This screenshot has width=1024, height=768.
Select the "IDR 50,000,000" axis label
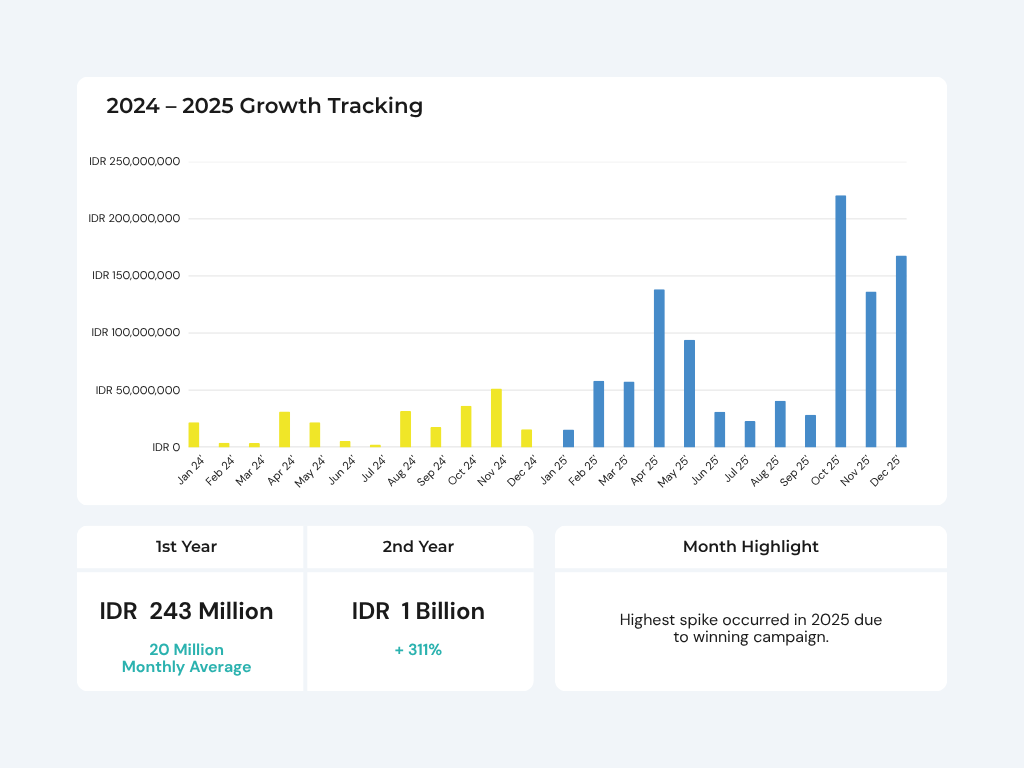pyautogui.click(x=138, y=390)
